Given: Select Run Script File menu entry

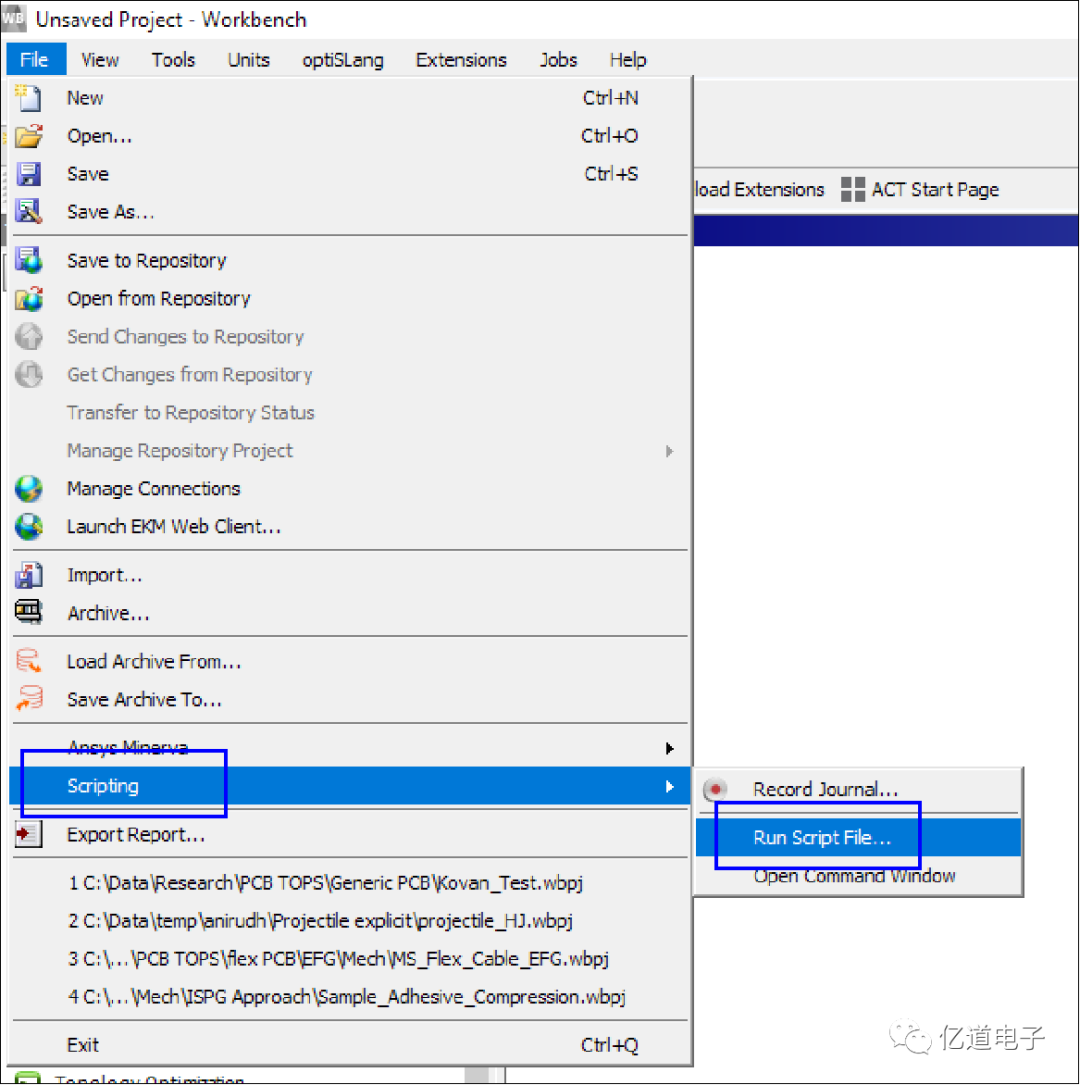Looking at the screenshot, I should (821, 838).
